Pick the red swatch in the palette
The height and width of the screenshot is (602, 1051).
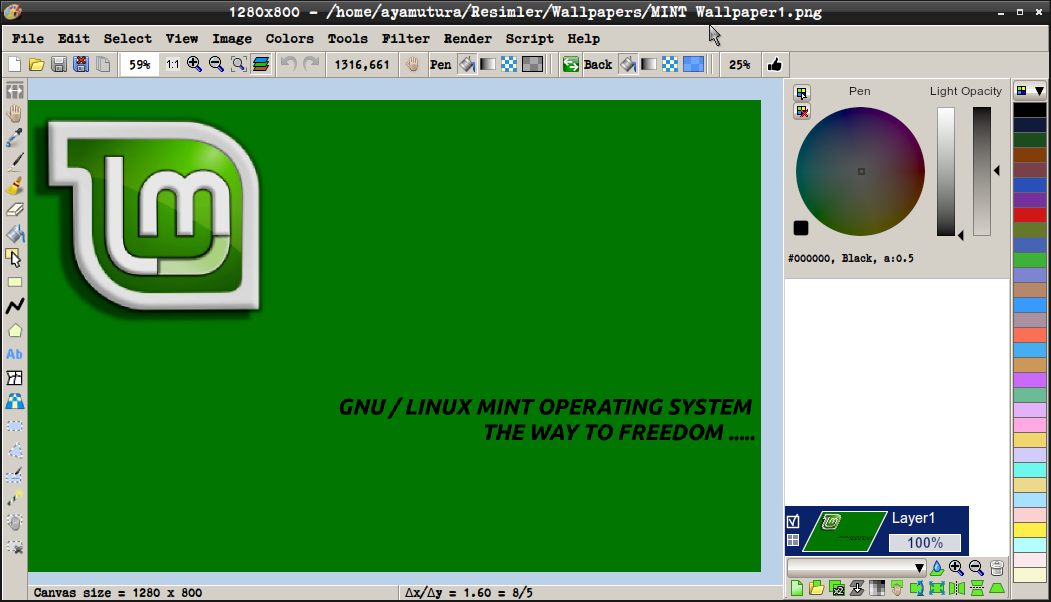tap(1030, 215)
